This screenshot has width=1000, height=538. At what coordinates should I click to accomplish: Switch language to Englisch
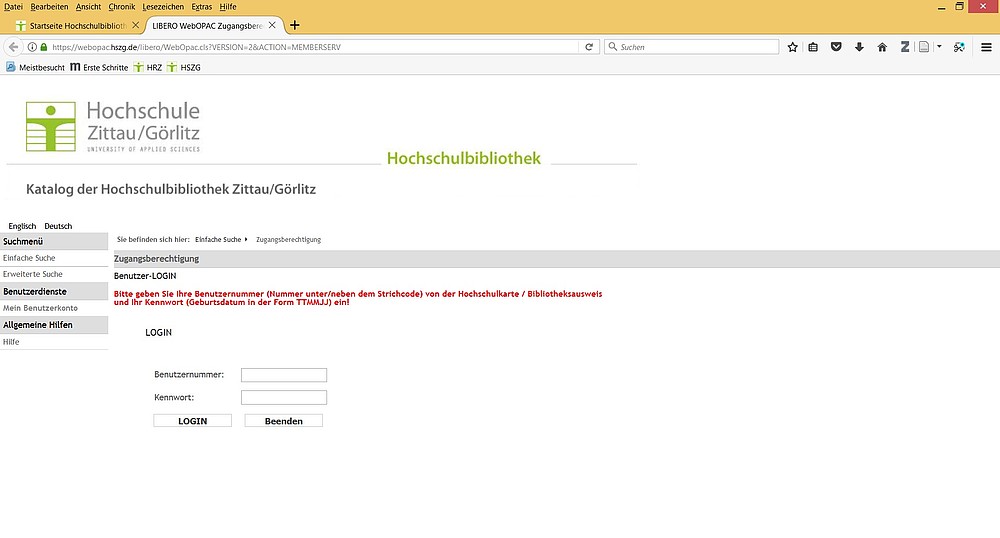(22, 226)
